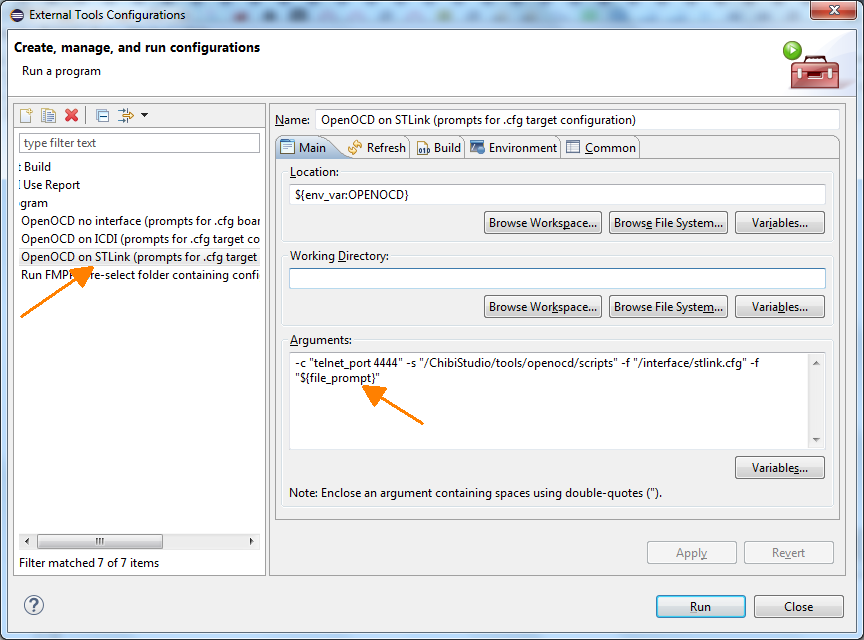
Task: Select OpenOCD no interface configuration
Action: point(140,221)
